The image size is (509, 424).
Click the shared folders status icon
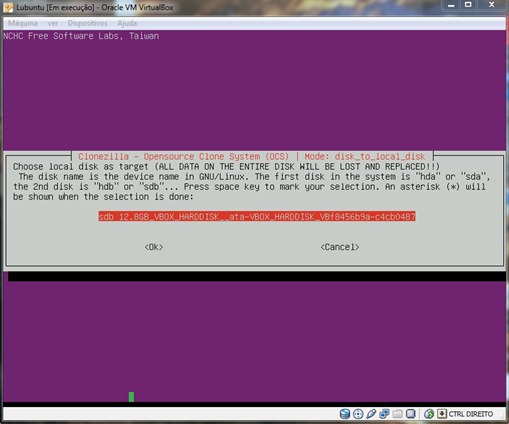coord(397,414)
